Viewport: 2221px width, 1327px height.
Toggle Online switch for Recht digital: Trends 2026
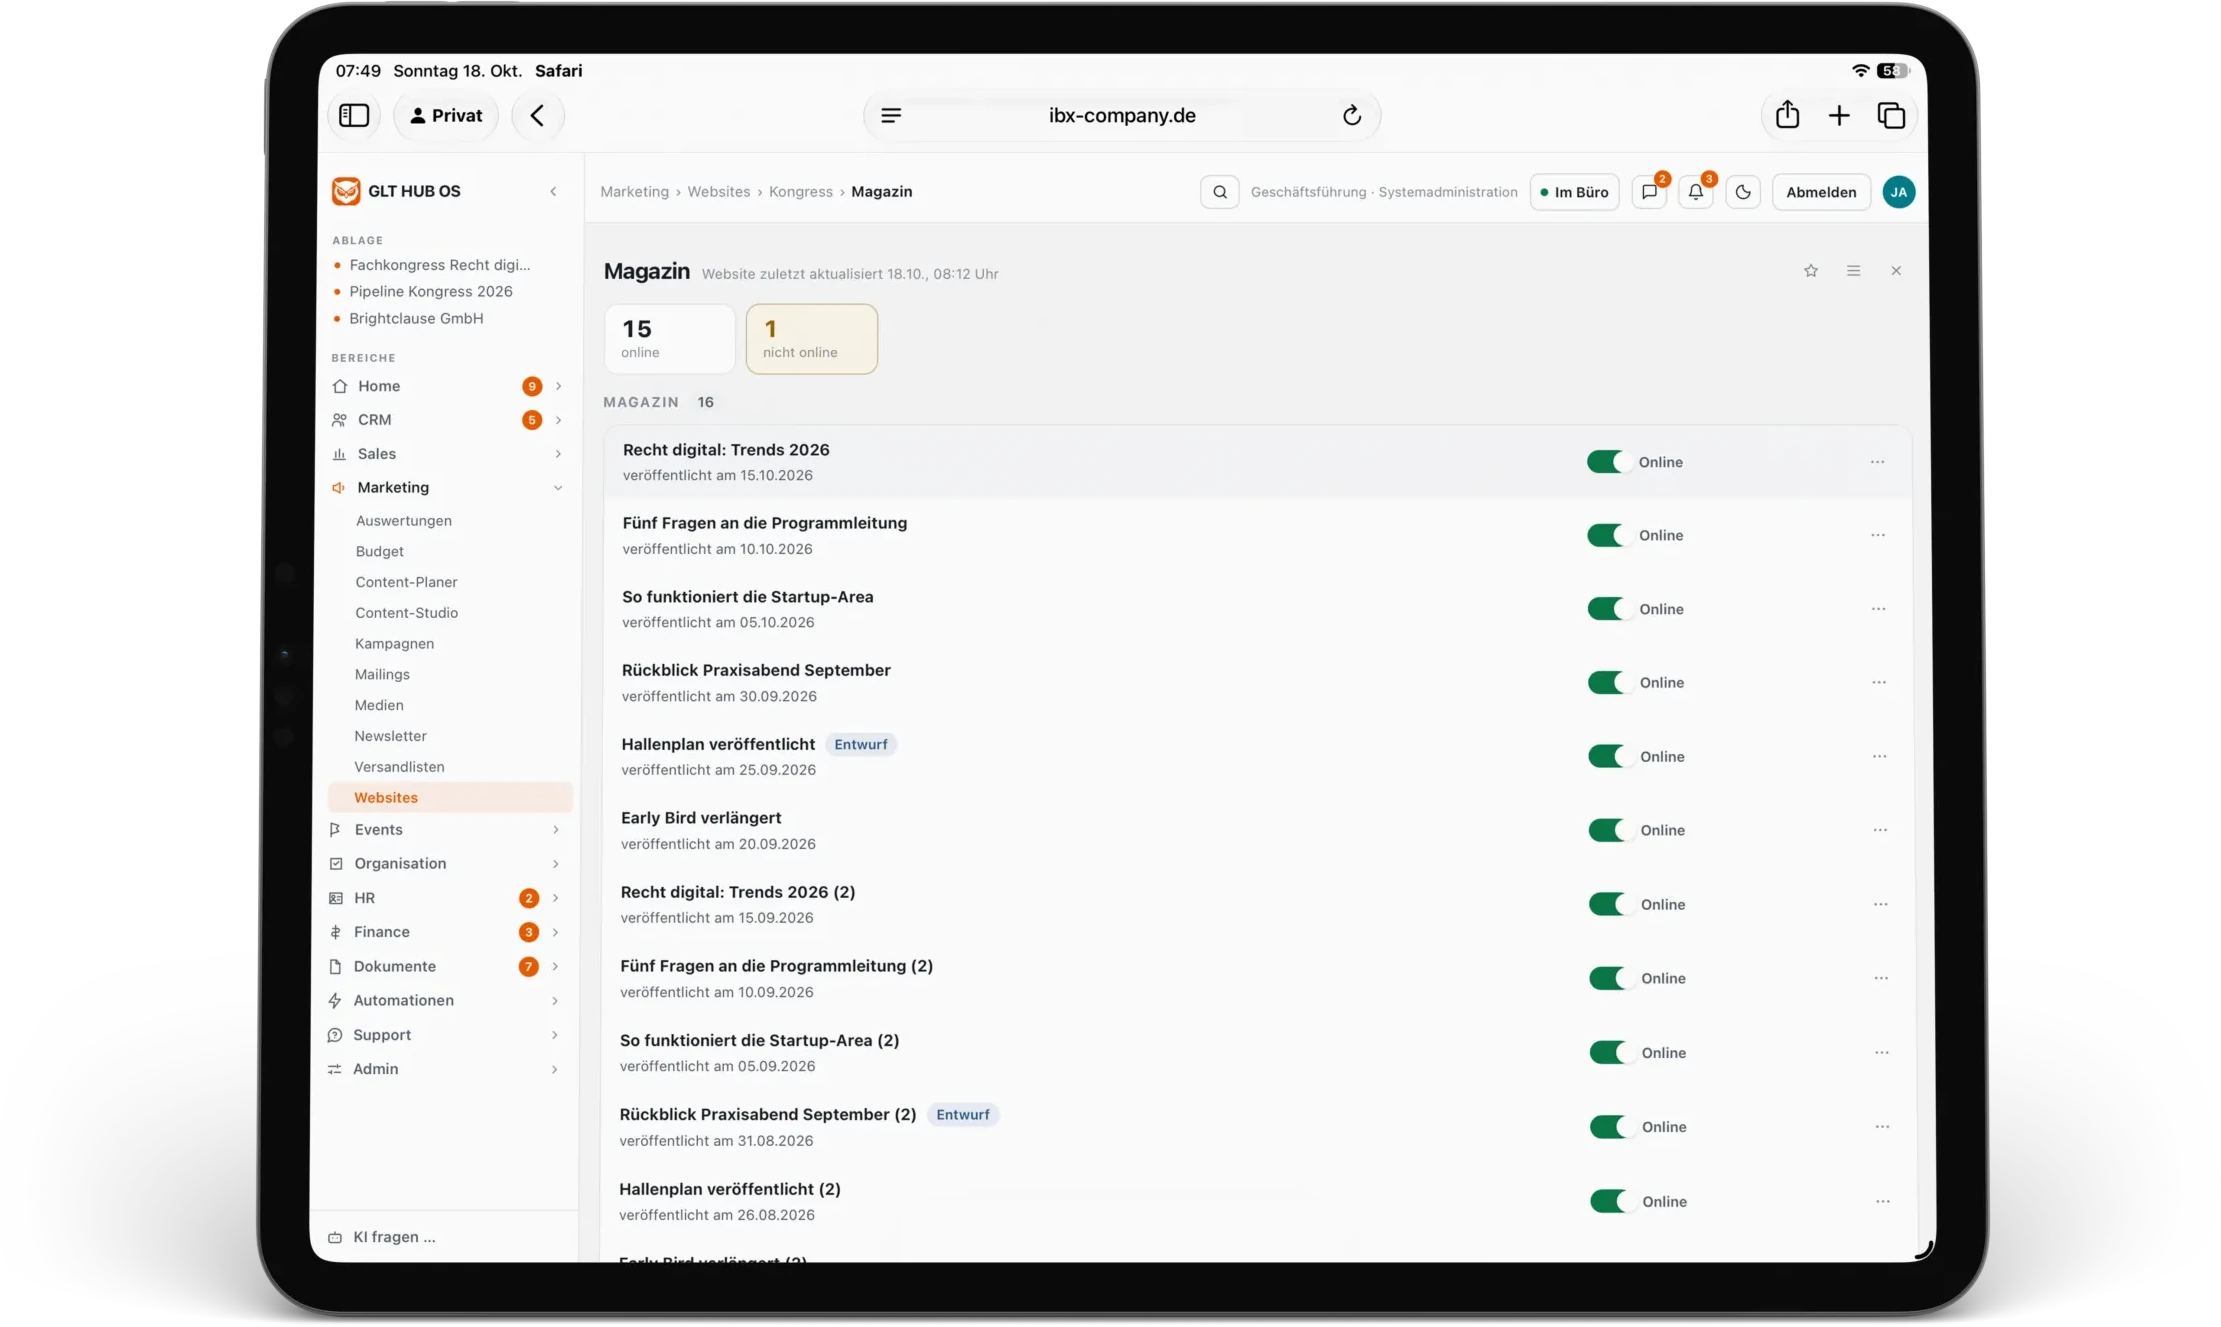point(1608,462)
